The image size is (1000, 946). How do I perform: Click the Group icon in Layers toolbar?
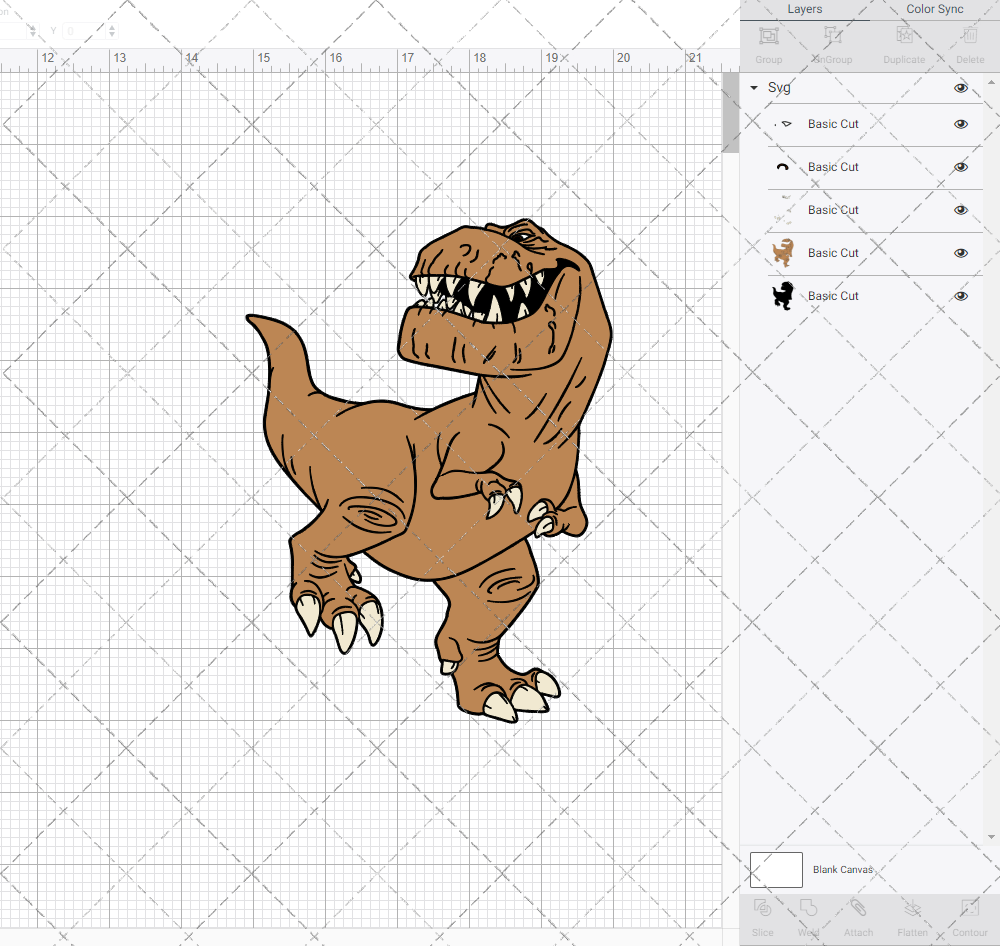point(768,36)
